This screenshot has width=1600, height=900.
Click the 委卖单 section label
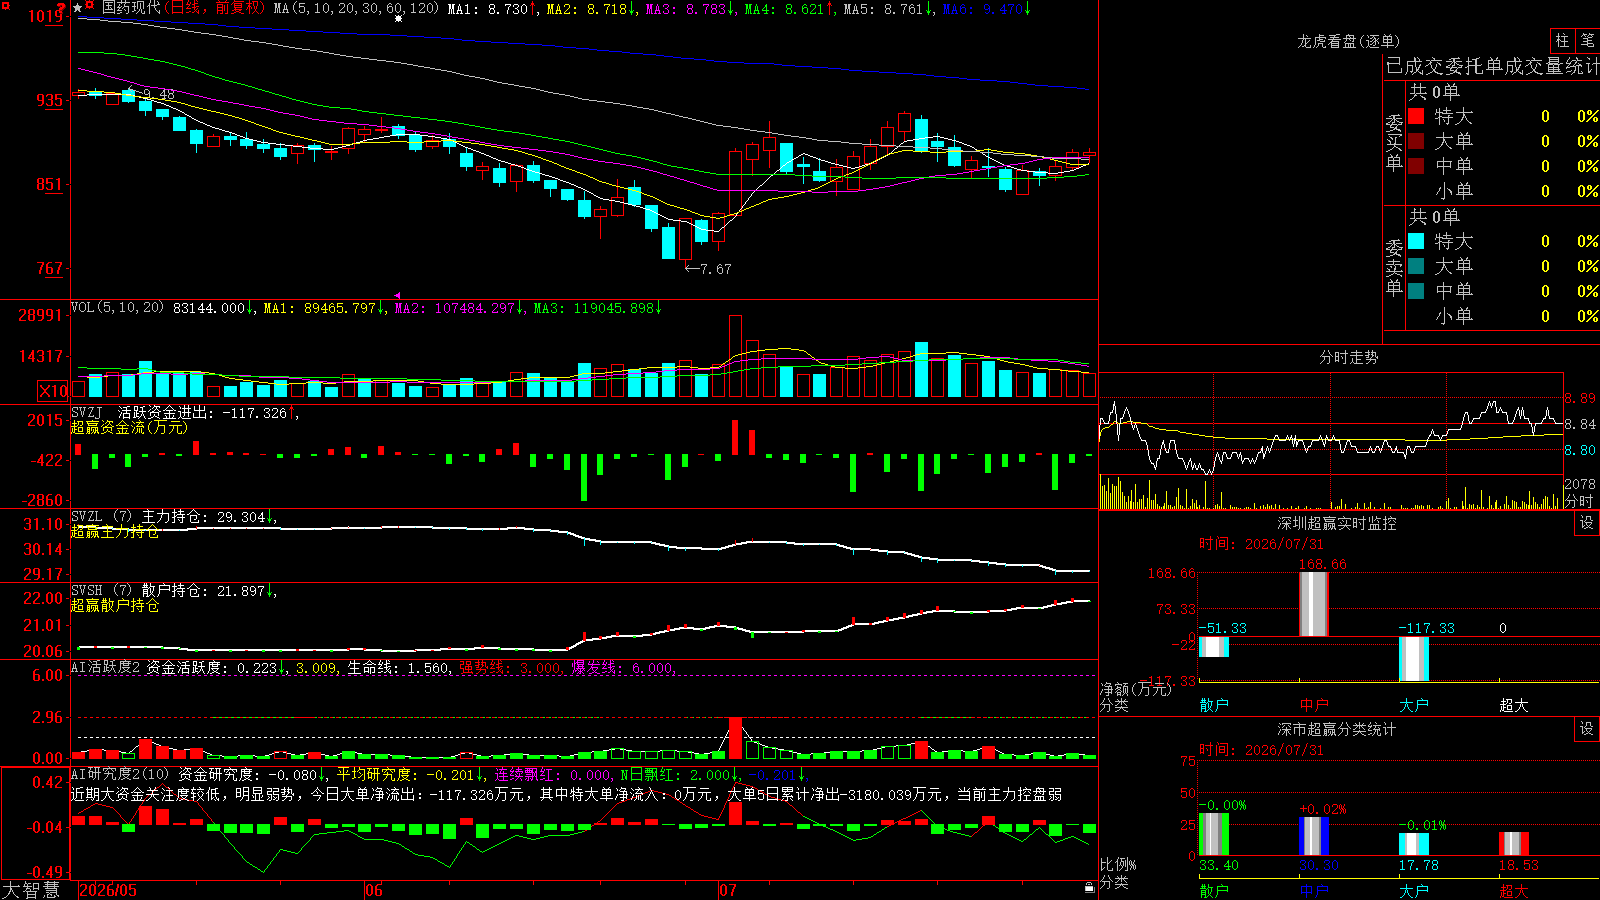1394,267
